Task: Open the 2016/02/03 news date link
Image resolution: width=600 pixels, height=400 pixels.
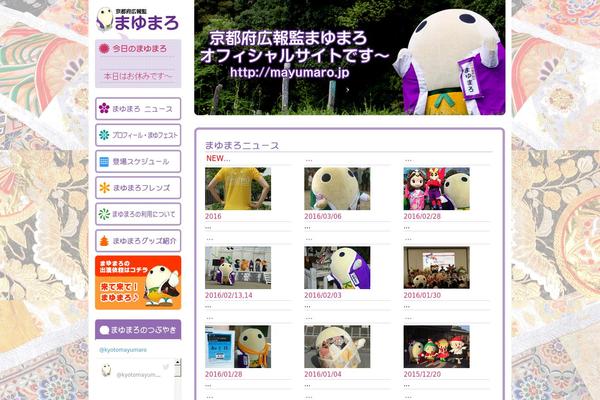Action: click(323, 295)
